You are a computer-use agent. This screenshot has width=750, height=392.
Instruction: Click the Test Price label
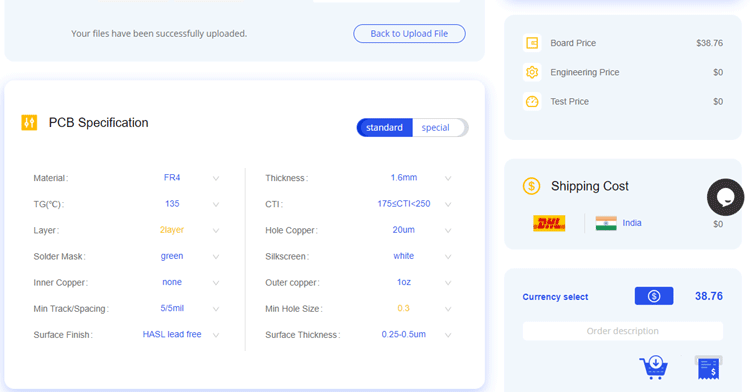point(569,101)
